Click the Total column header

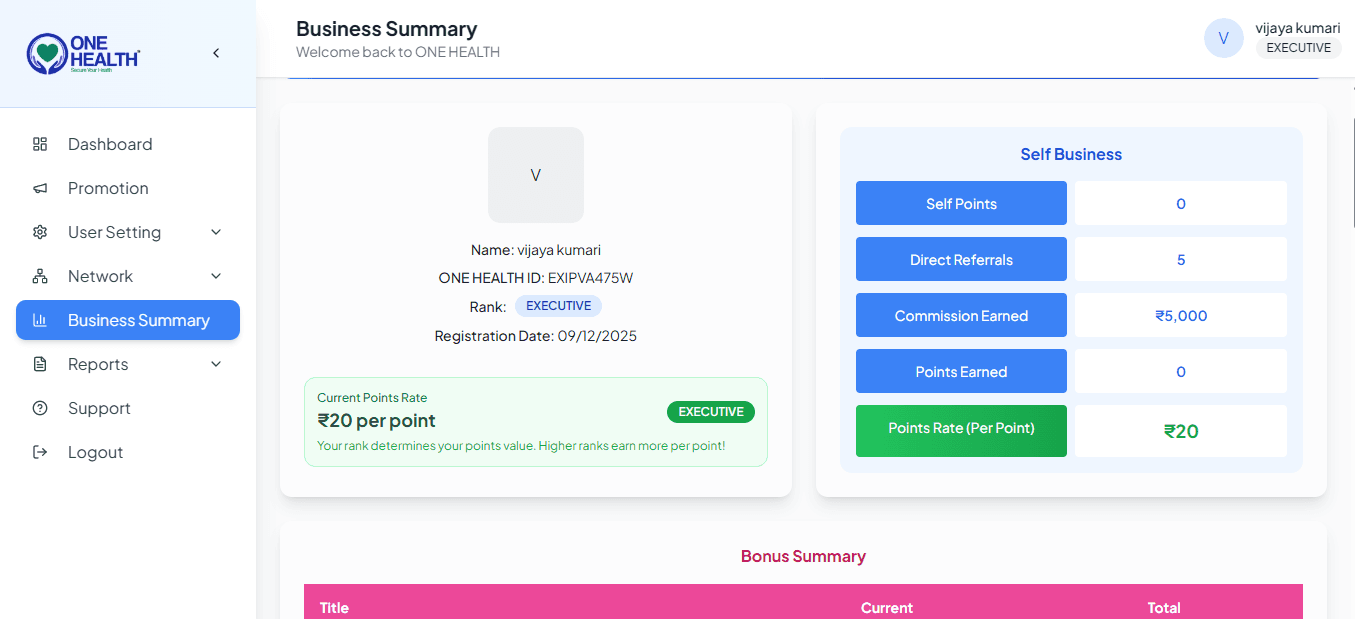click(x=1164, y=608)
